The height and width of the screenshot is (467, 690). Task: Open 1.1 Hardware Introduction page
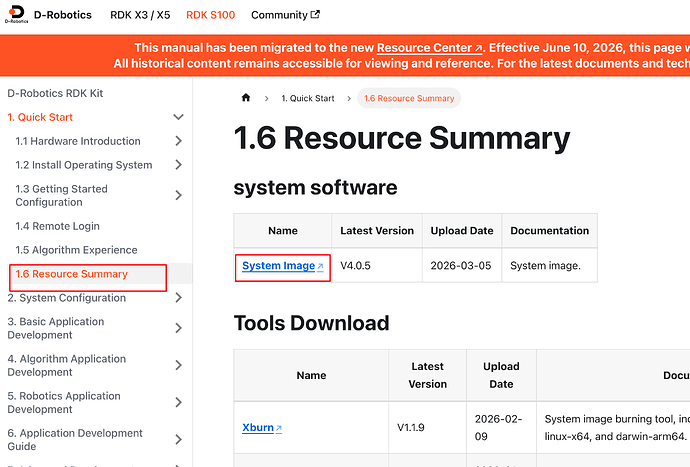[x=78, y=141]
